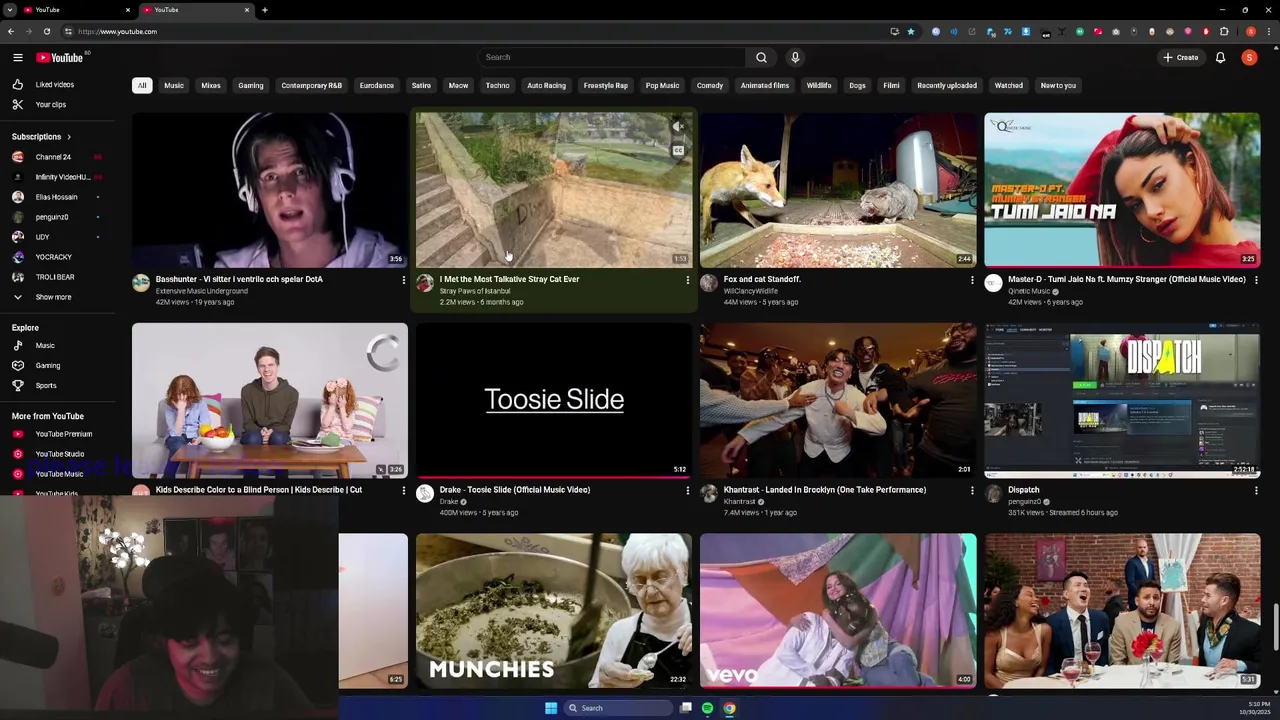Viewport: 1280px width, 720px height.
Task: Open the Extensive Music Underground channel avatar
Action: click(x=141, y=284)
